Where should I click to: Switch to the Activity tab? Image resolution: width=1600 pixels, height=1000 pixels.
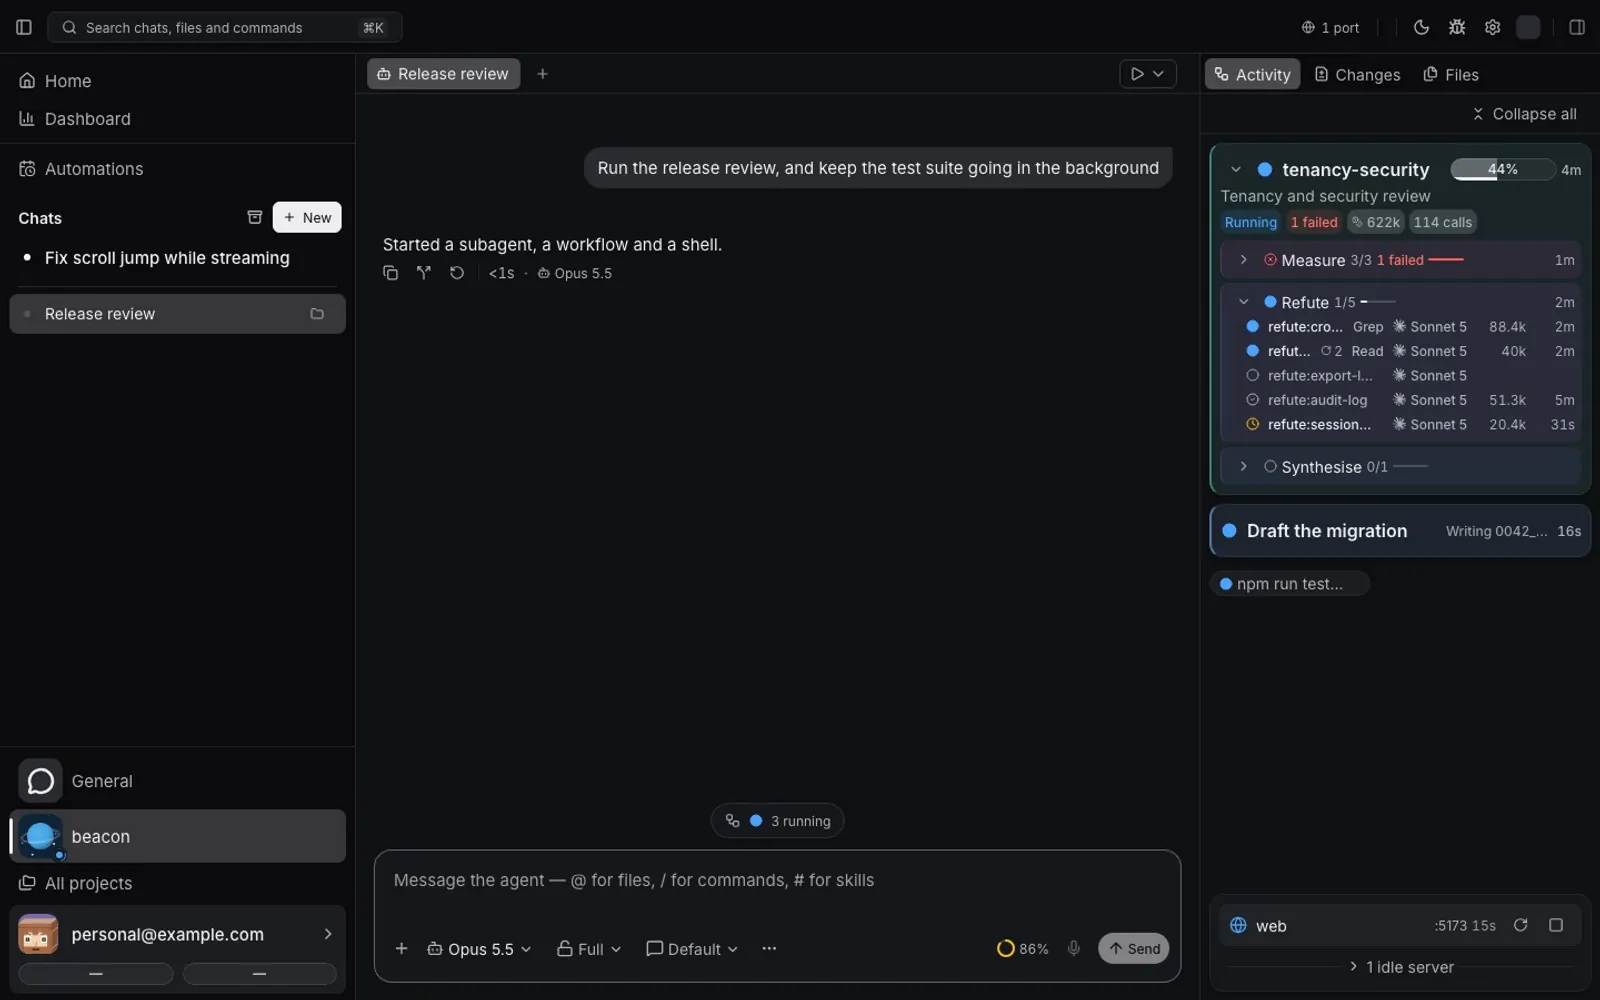1252,75
